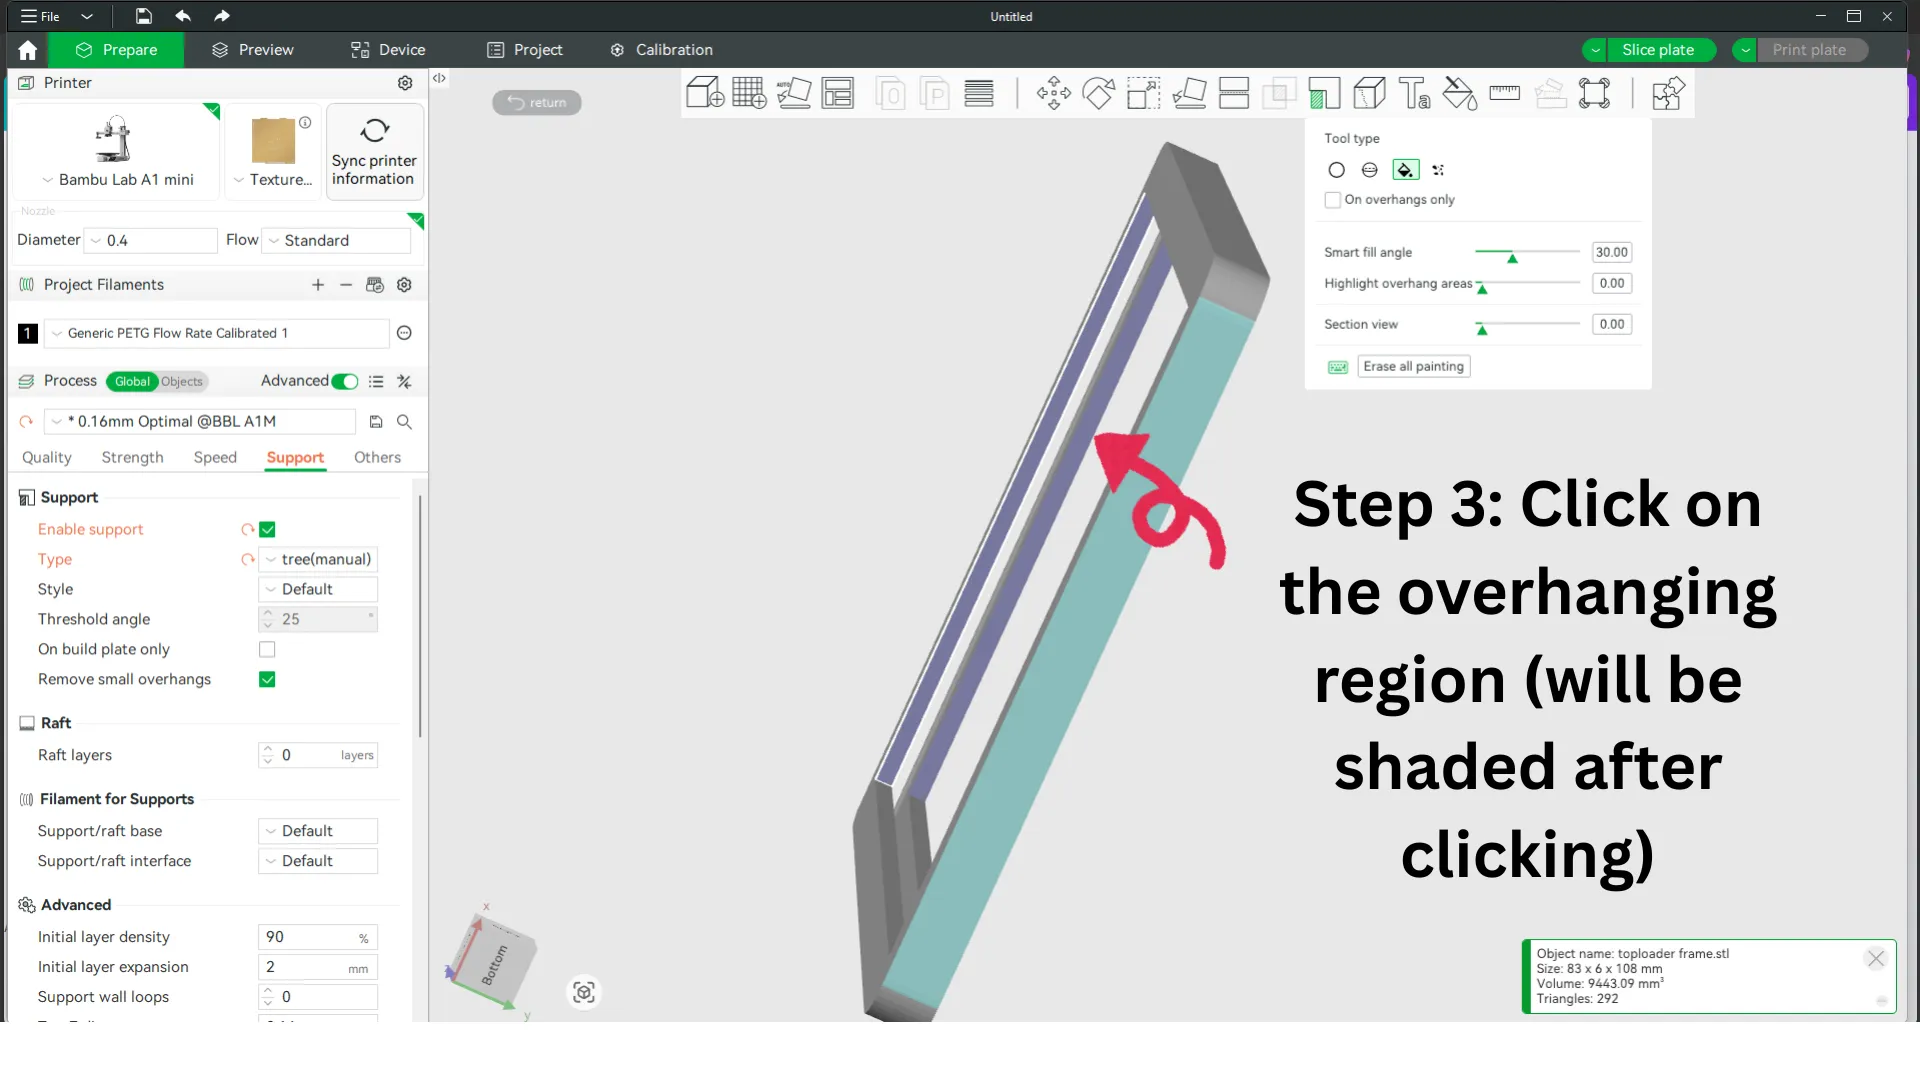Choose the gap fill tool type

click(x=1438, y=170)
